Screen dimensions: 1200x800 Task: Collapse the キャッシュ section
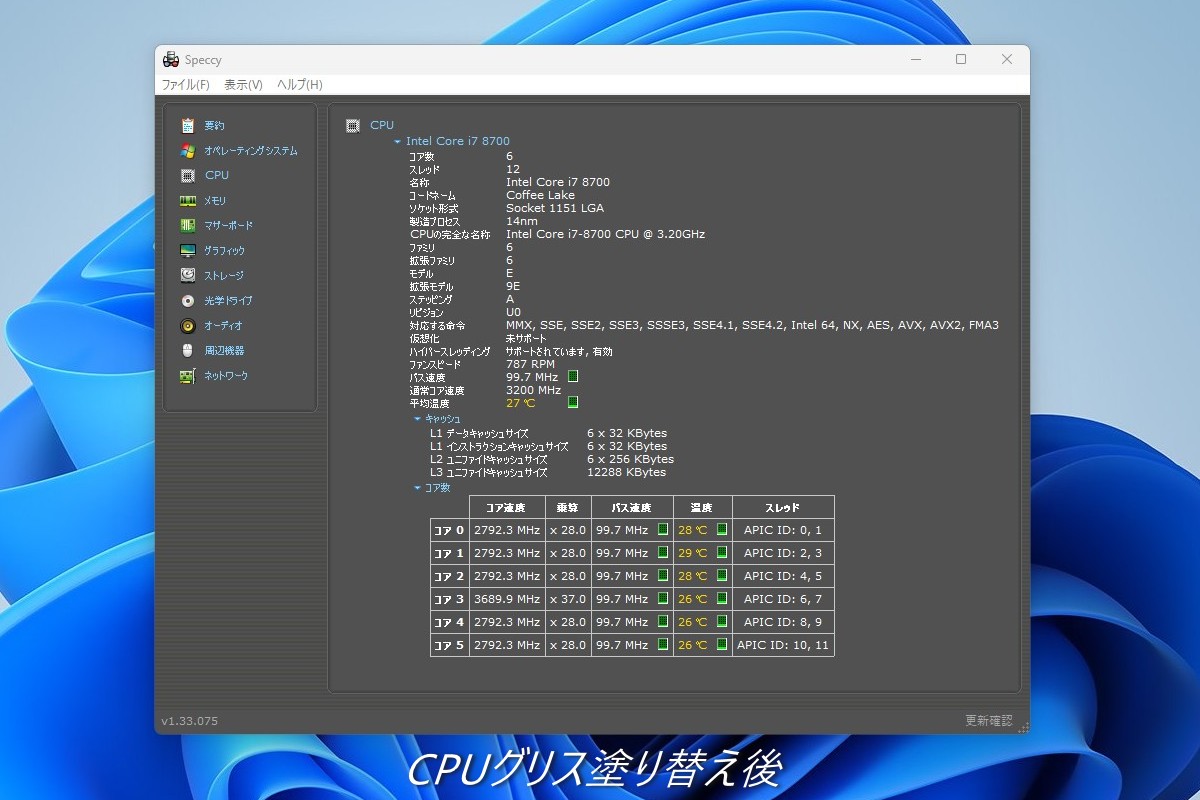click(x=418, y=419)
